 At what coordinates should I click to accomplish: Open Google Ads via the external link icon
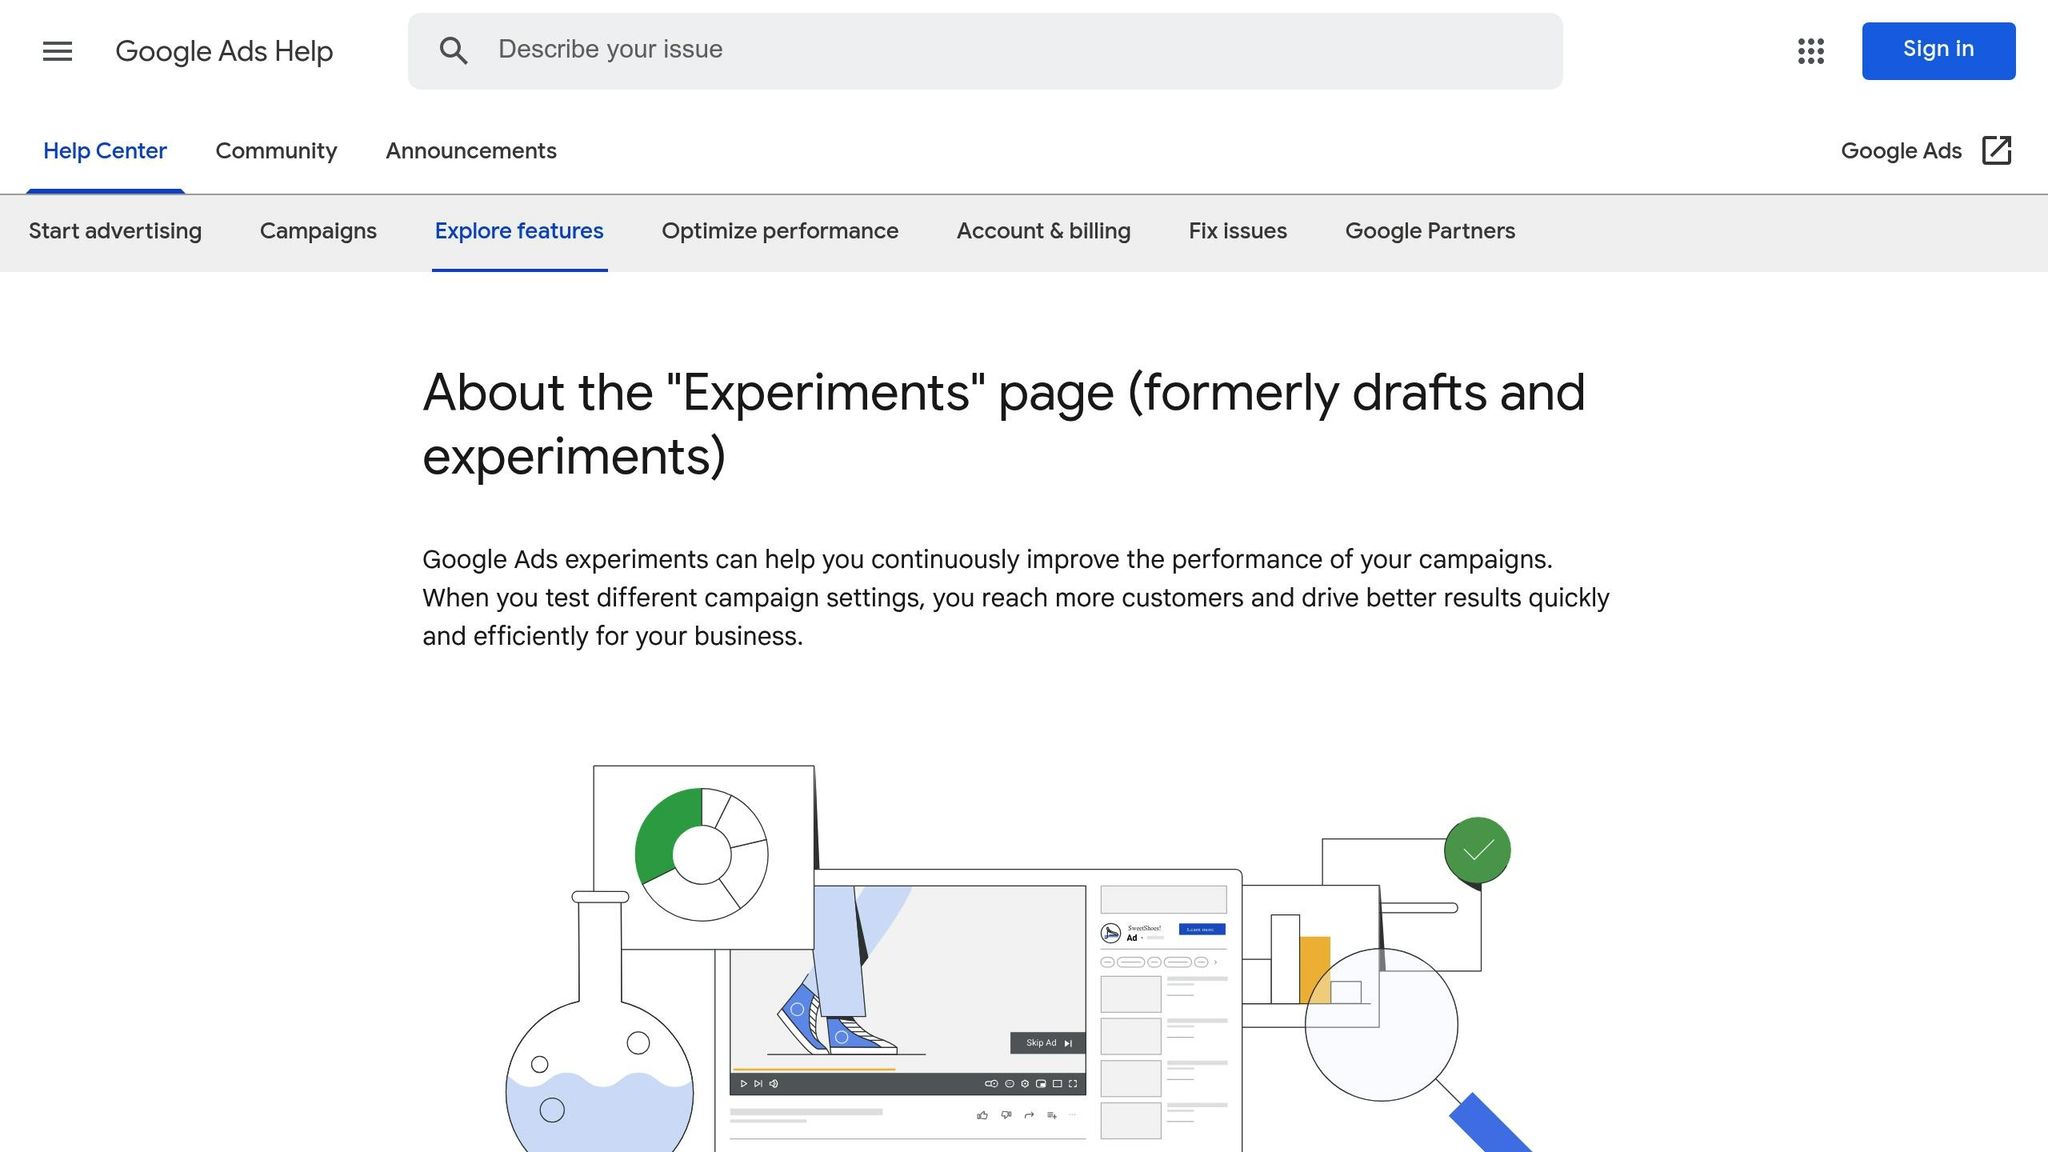click(x=1996, y=150)
